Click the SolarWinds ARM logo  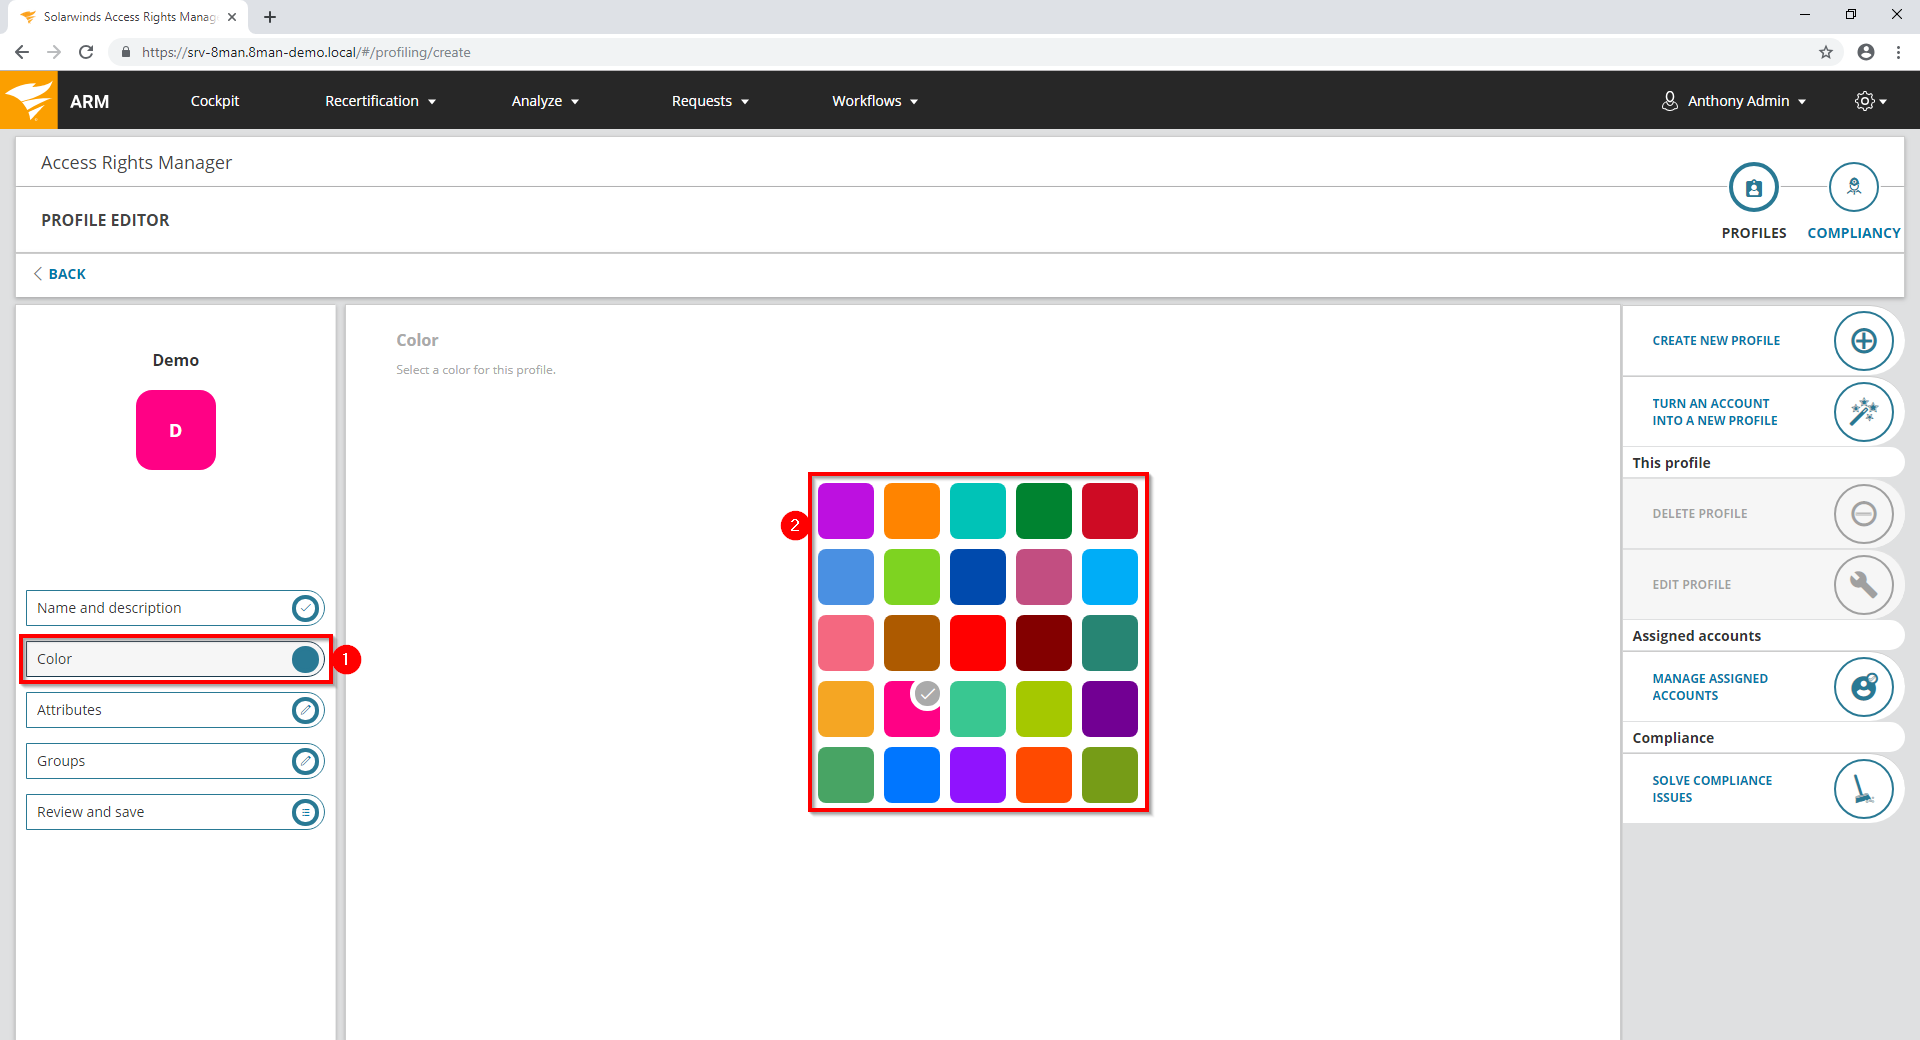(29, 101)
